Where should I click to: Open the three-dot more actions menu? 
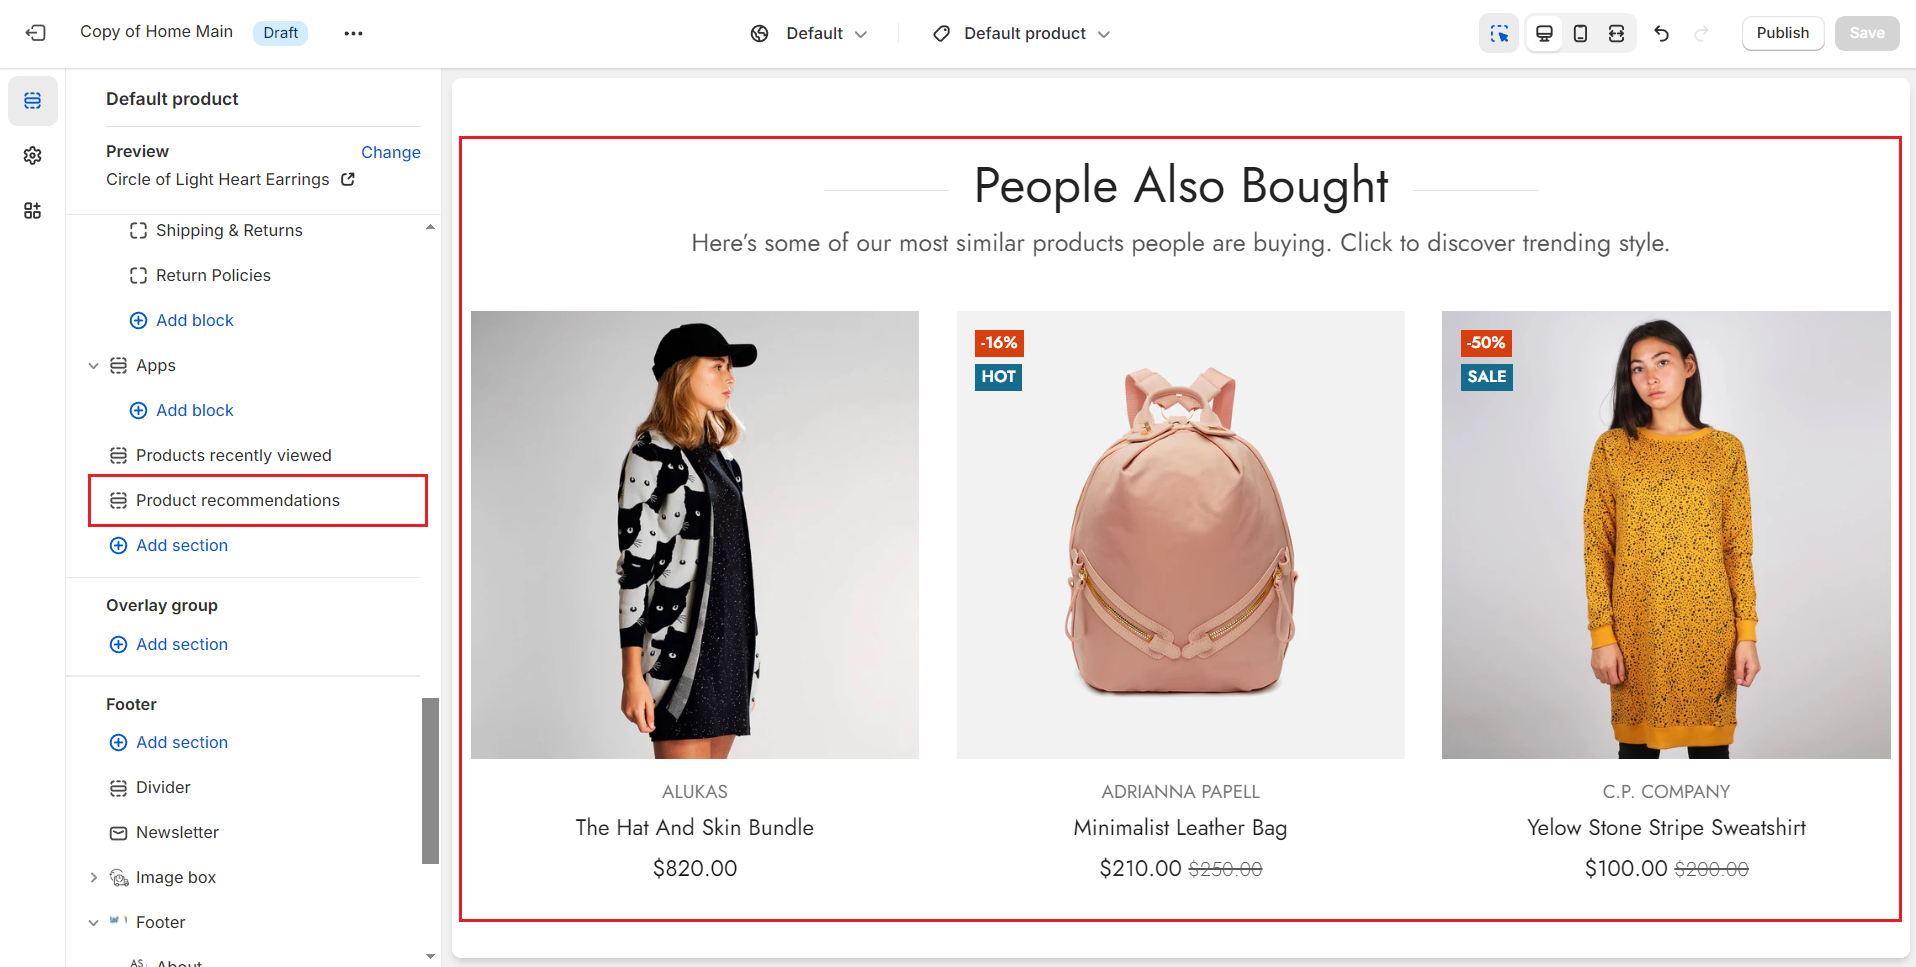pyautogui.click(x=353, y=33)
